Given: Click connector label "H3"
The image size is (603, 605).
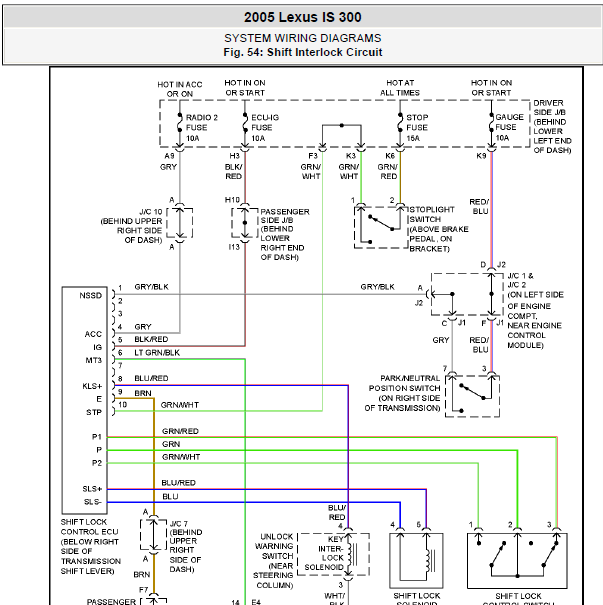Looking at the screenshot, I should [235, 156].
